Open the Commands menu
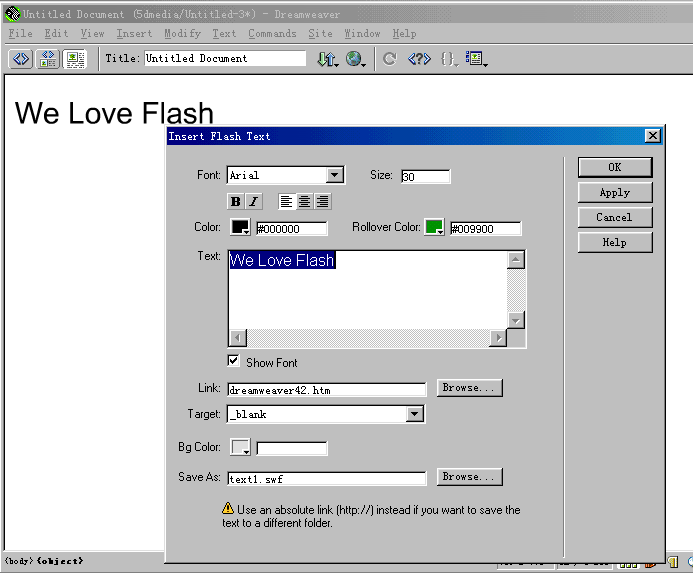 (272, 34)
